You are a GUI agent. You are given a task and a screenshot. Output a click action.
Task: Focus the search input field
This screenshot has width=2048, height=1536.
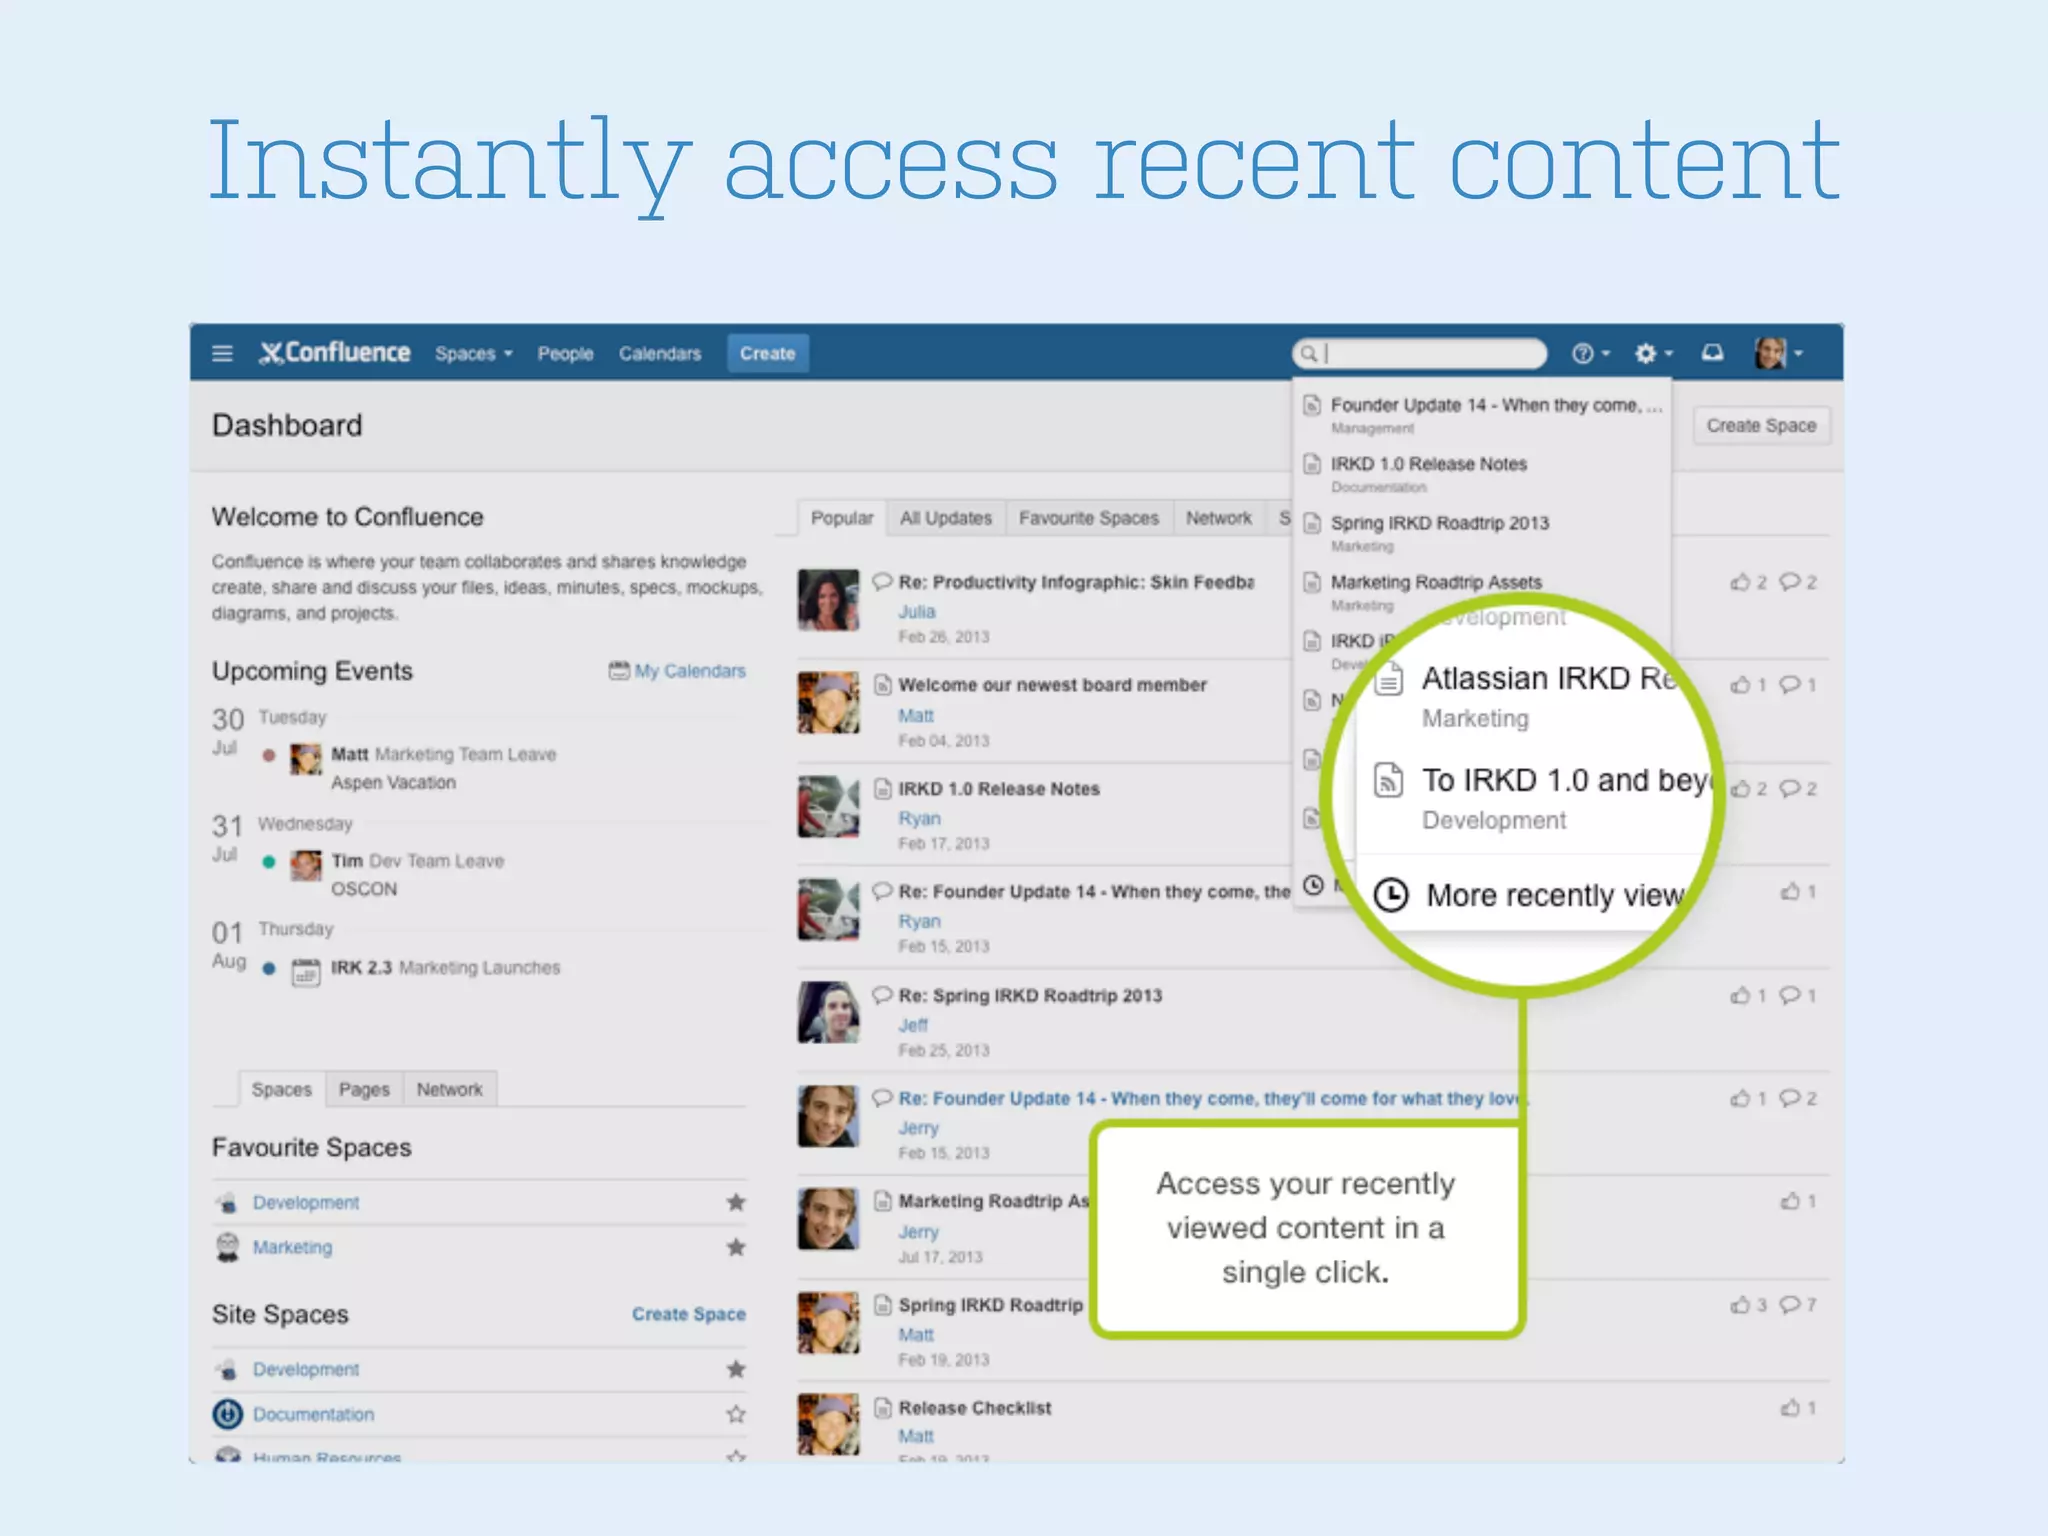click(x=1420, y=353)
